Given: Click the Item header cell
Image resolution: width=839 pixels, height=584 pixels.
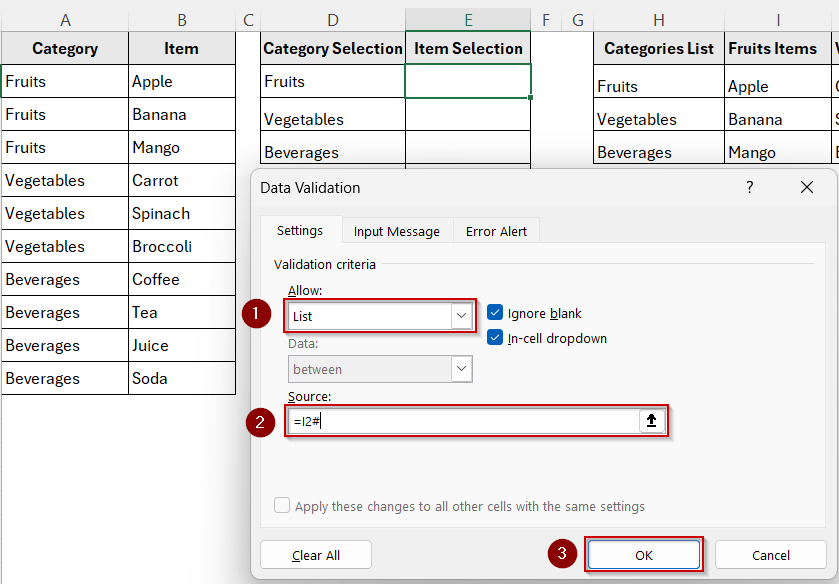Looking at the screenshot, I should pos(182,48).
